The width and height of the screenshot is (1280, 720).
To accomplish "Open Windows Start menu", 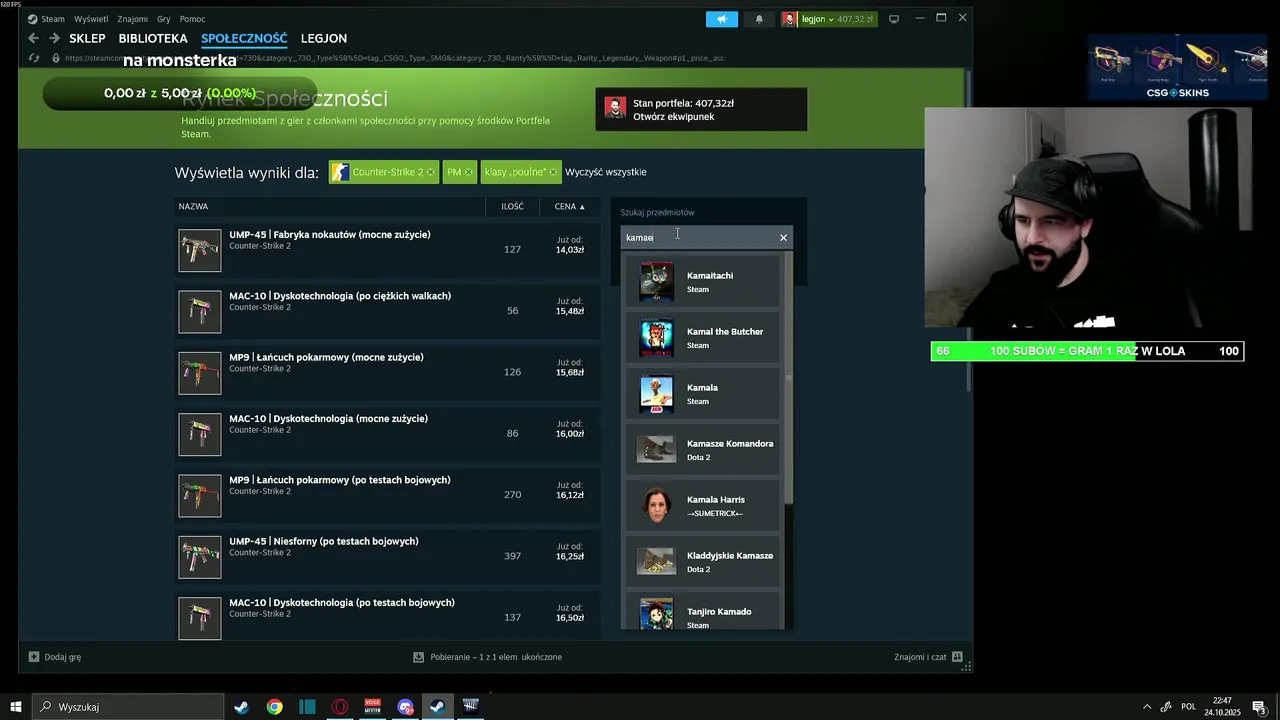I will tap(16, 707).
